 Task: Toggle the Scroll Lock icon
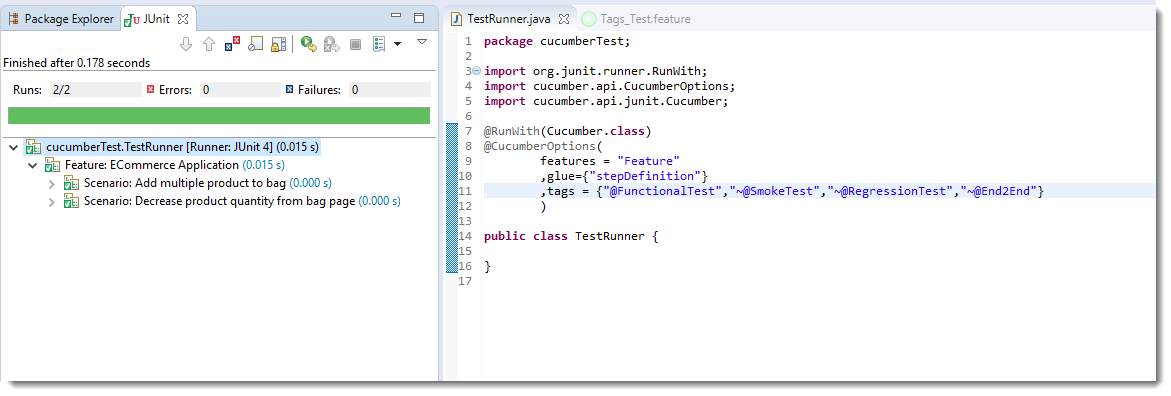[279, 44]
